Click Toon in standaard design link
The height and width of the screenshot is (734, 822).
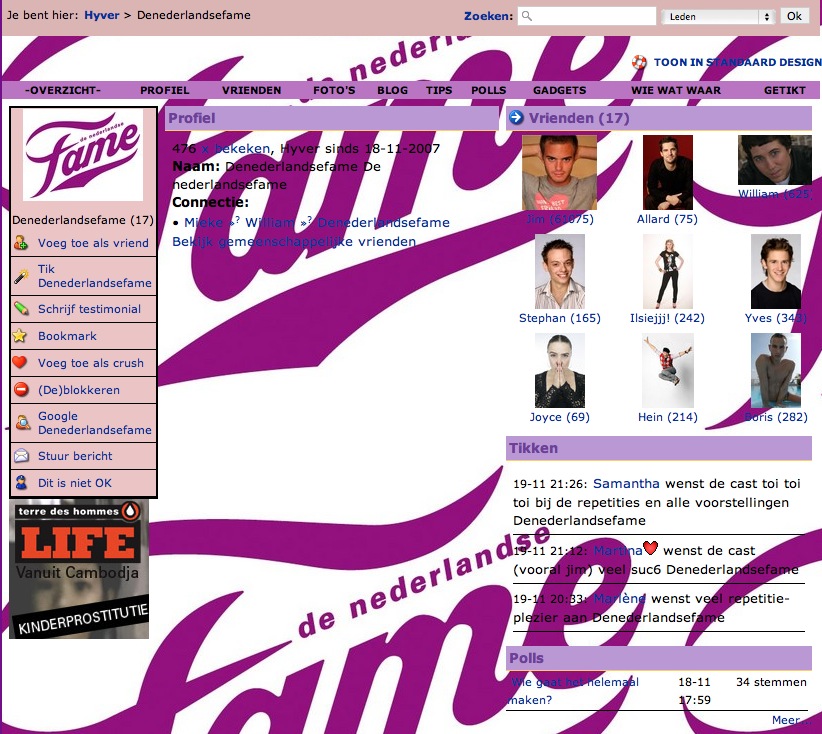[x=737, y=62]
